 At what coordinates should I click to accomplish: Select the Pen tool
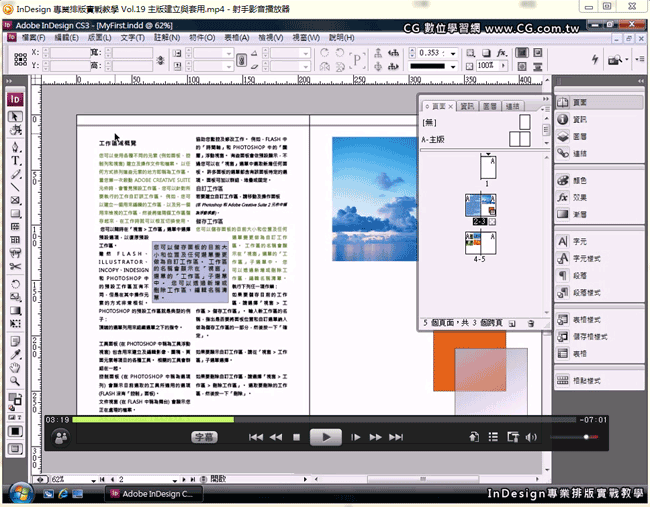pos(15,147)
